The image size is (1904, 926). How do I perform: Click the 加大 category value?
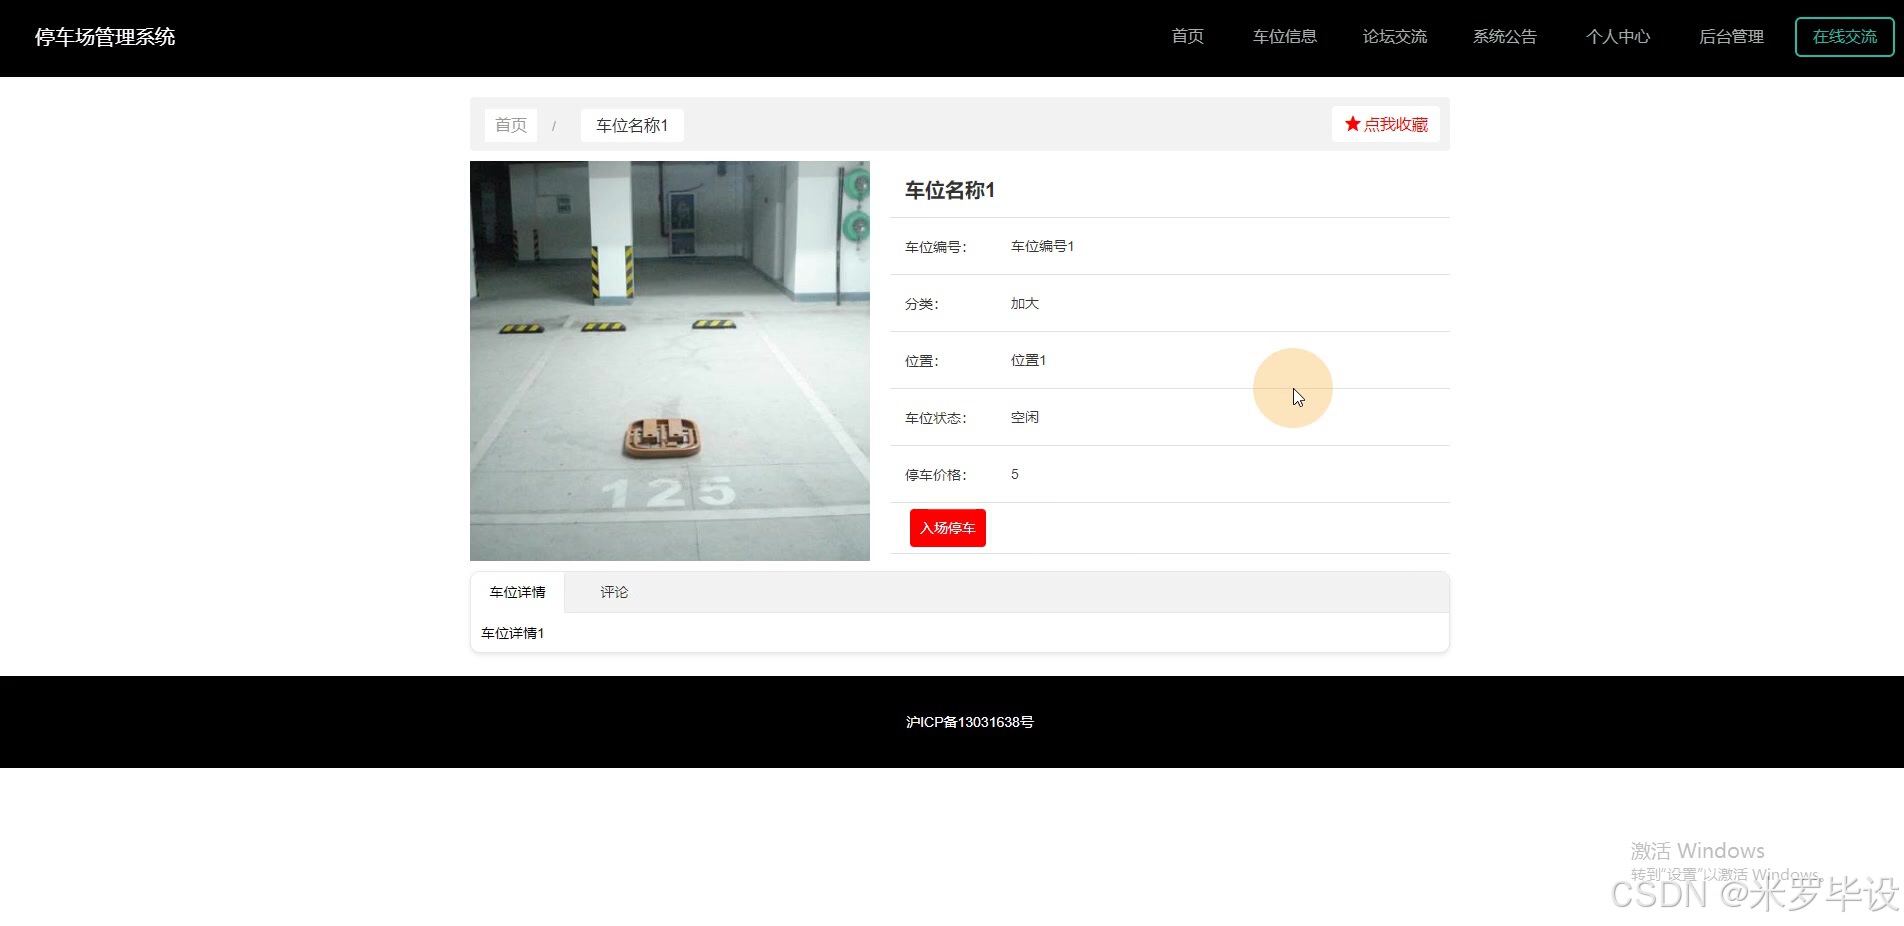pyautogui.click(x=1025, y=303)
